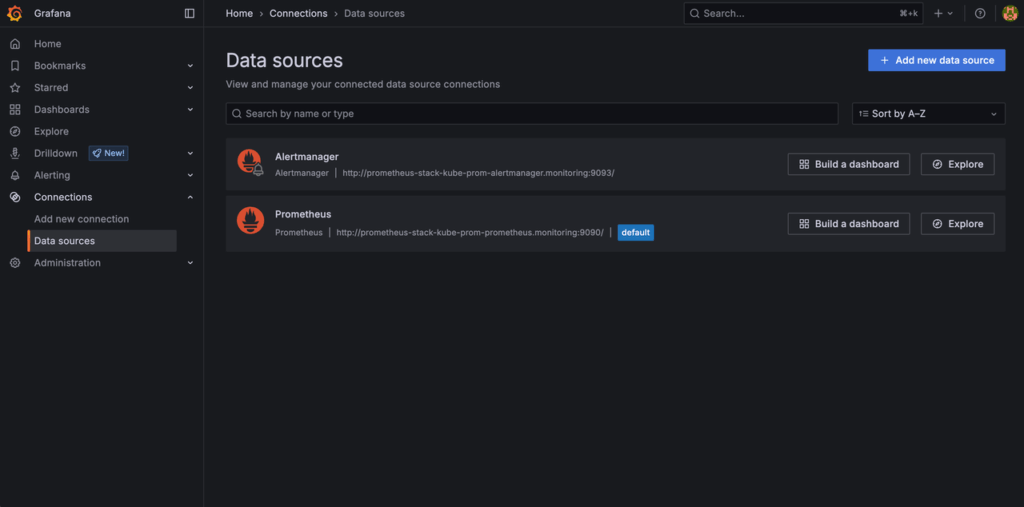Open Dashboards in the sidebar
This screenshot has height=507, width=1024.
tap(61, 110)
